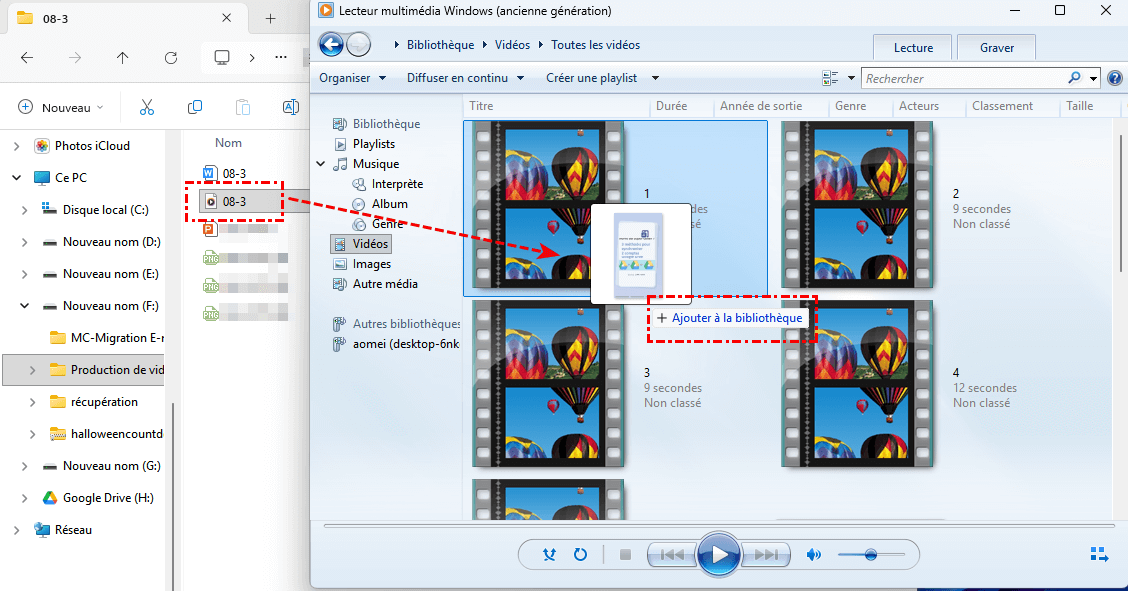Adjust the volume slider handle
This screenshot has height=591, width=1128.
[871, 554]
